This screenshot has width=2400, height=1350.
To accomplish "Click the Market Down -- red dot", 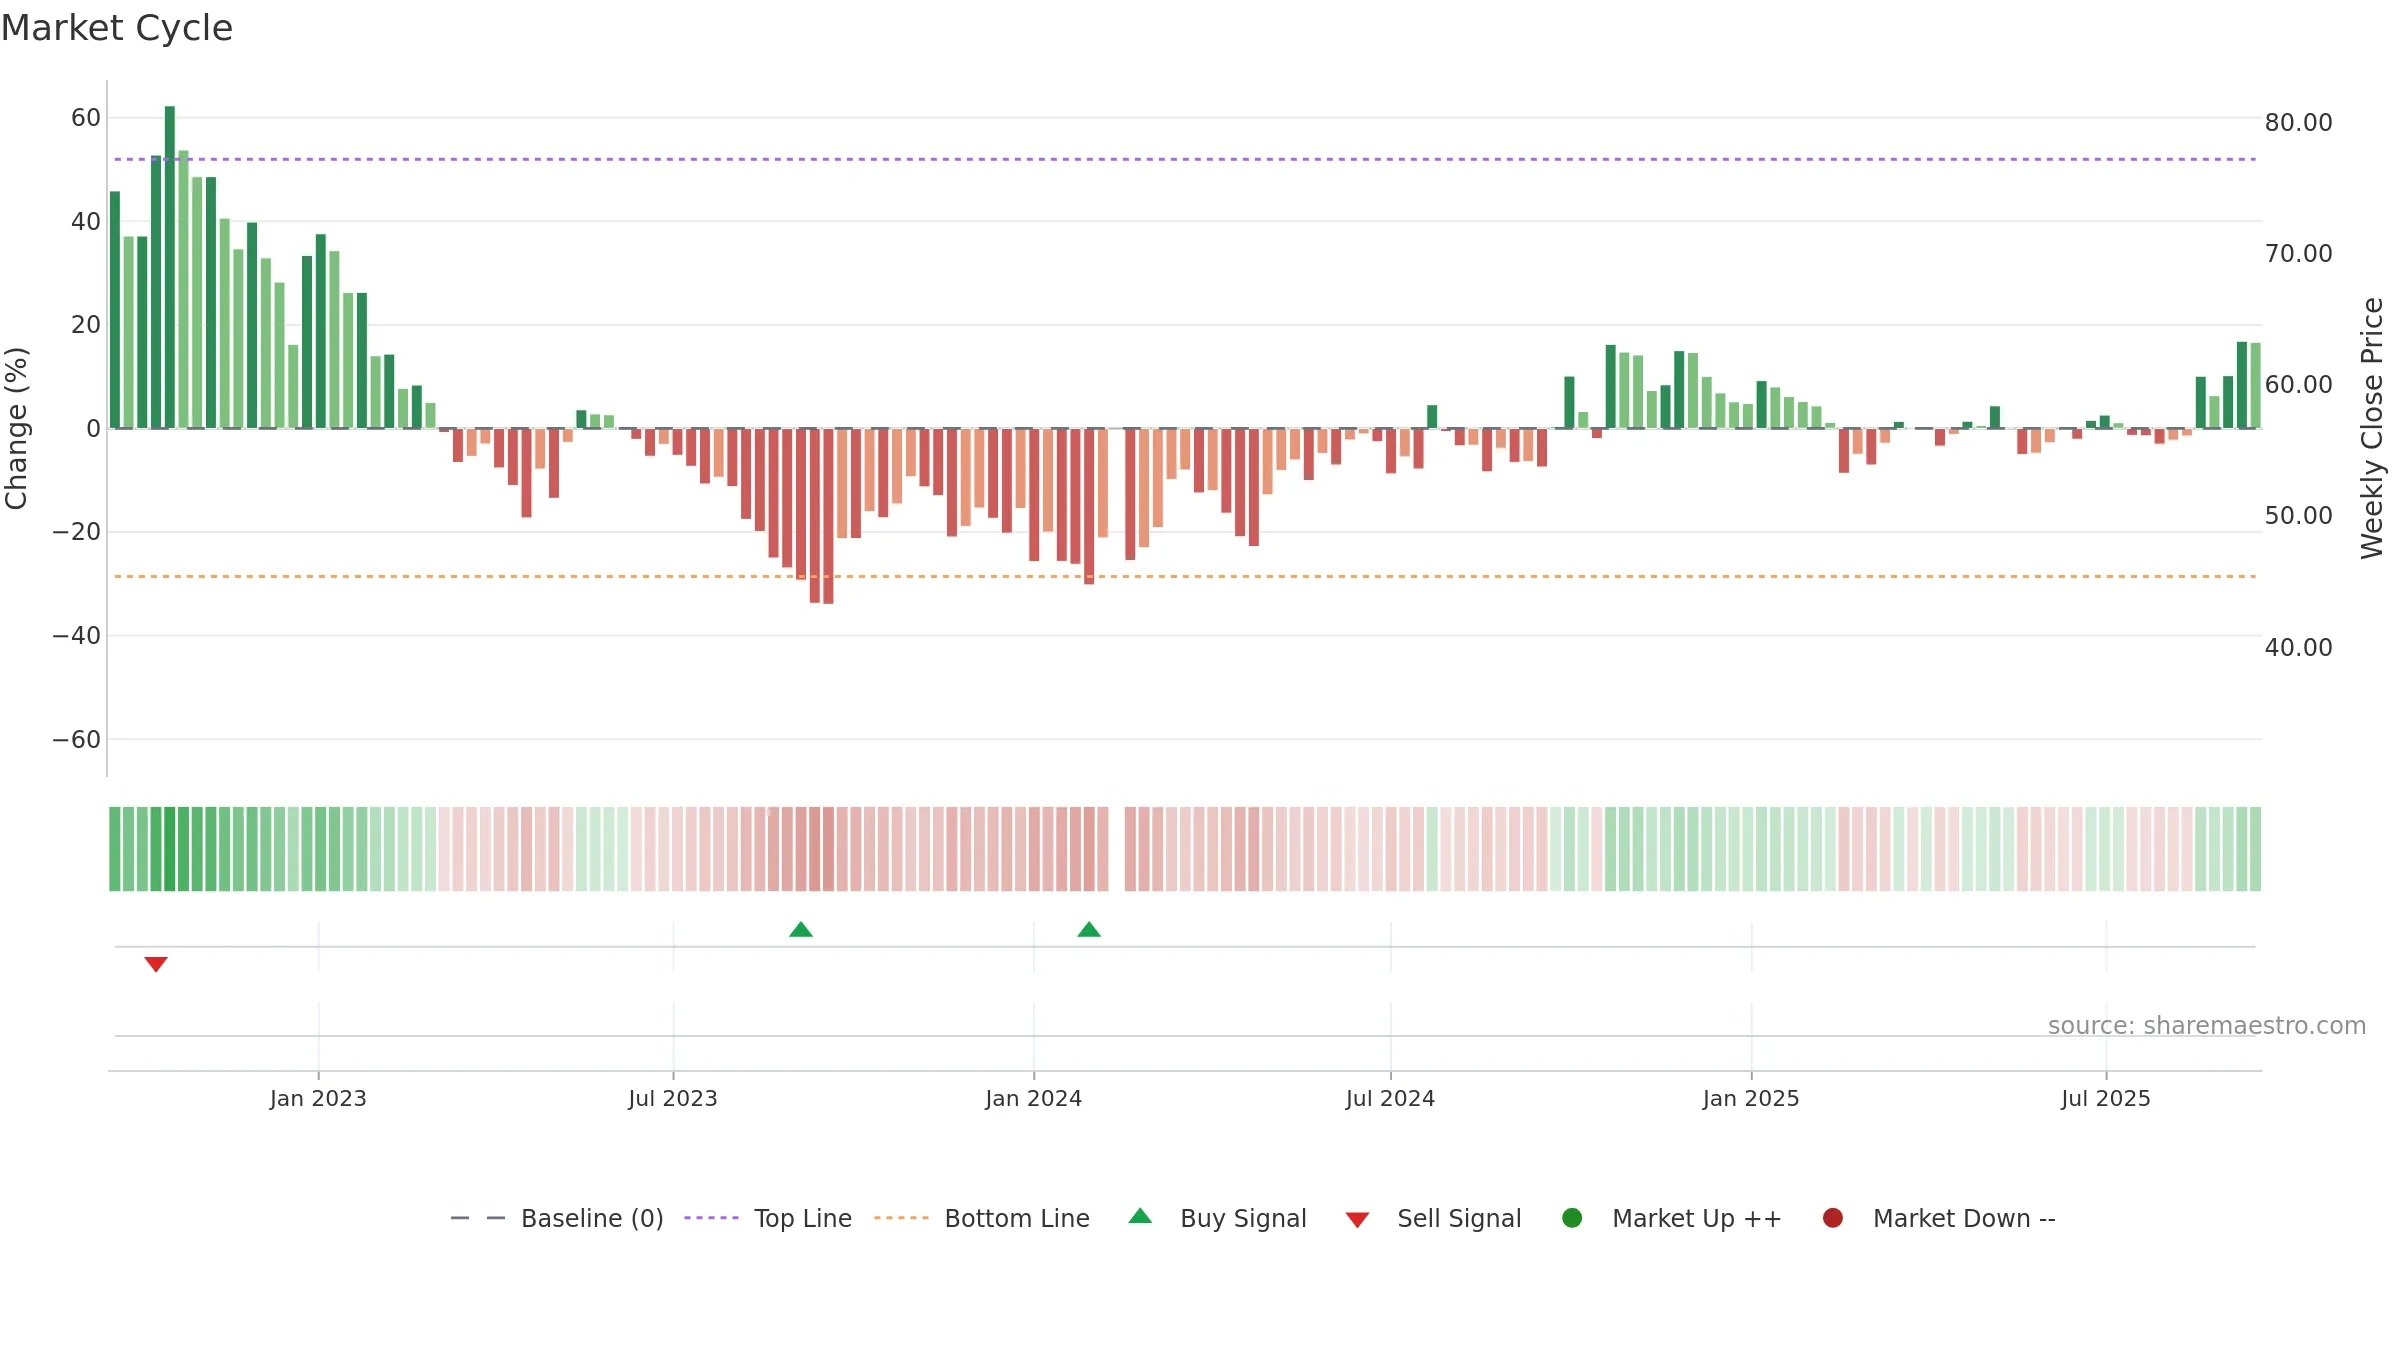I will click(1833, 1218).
